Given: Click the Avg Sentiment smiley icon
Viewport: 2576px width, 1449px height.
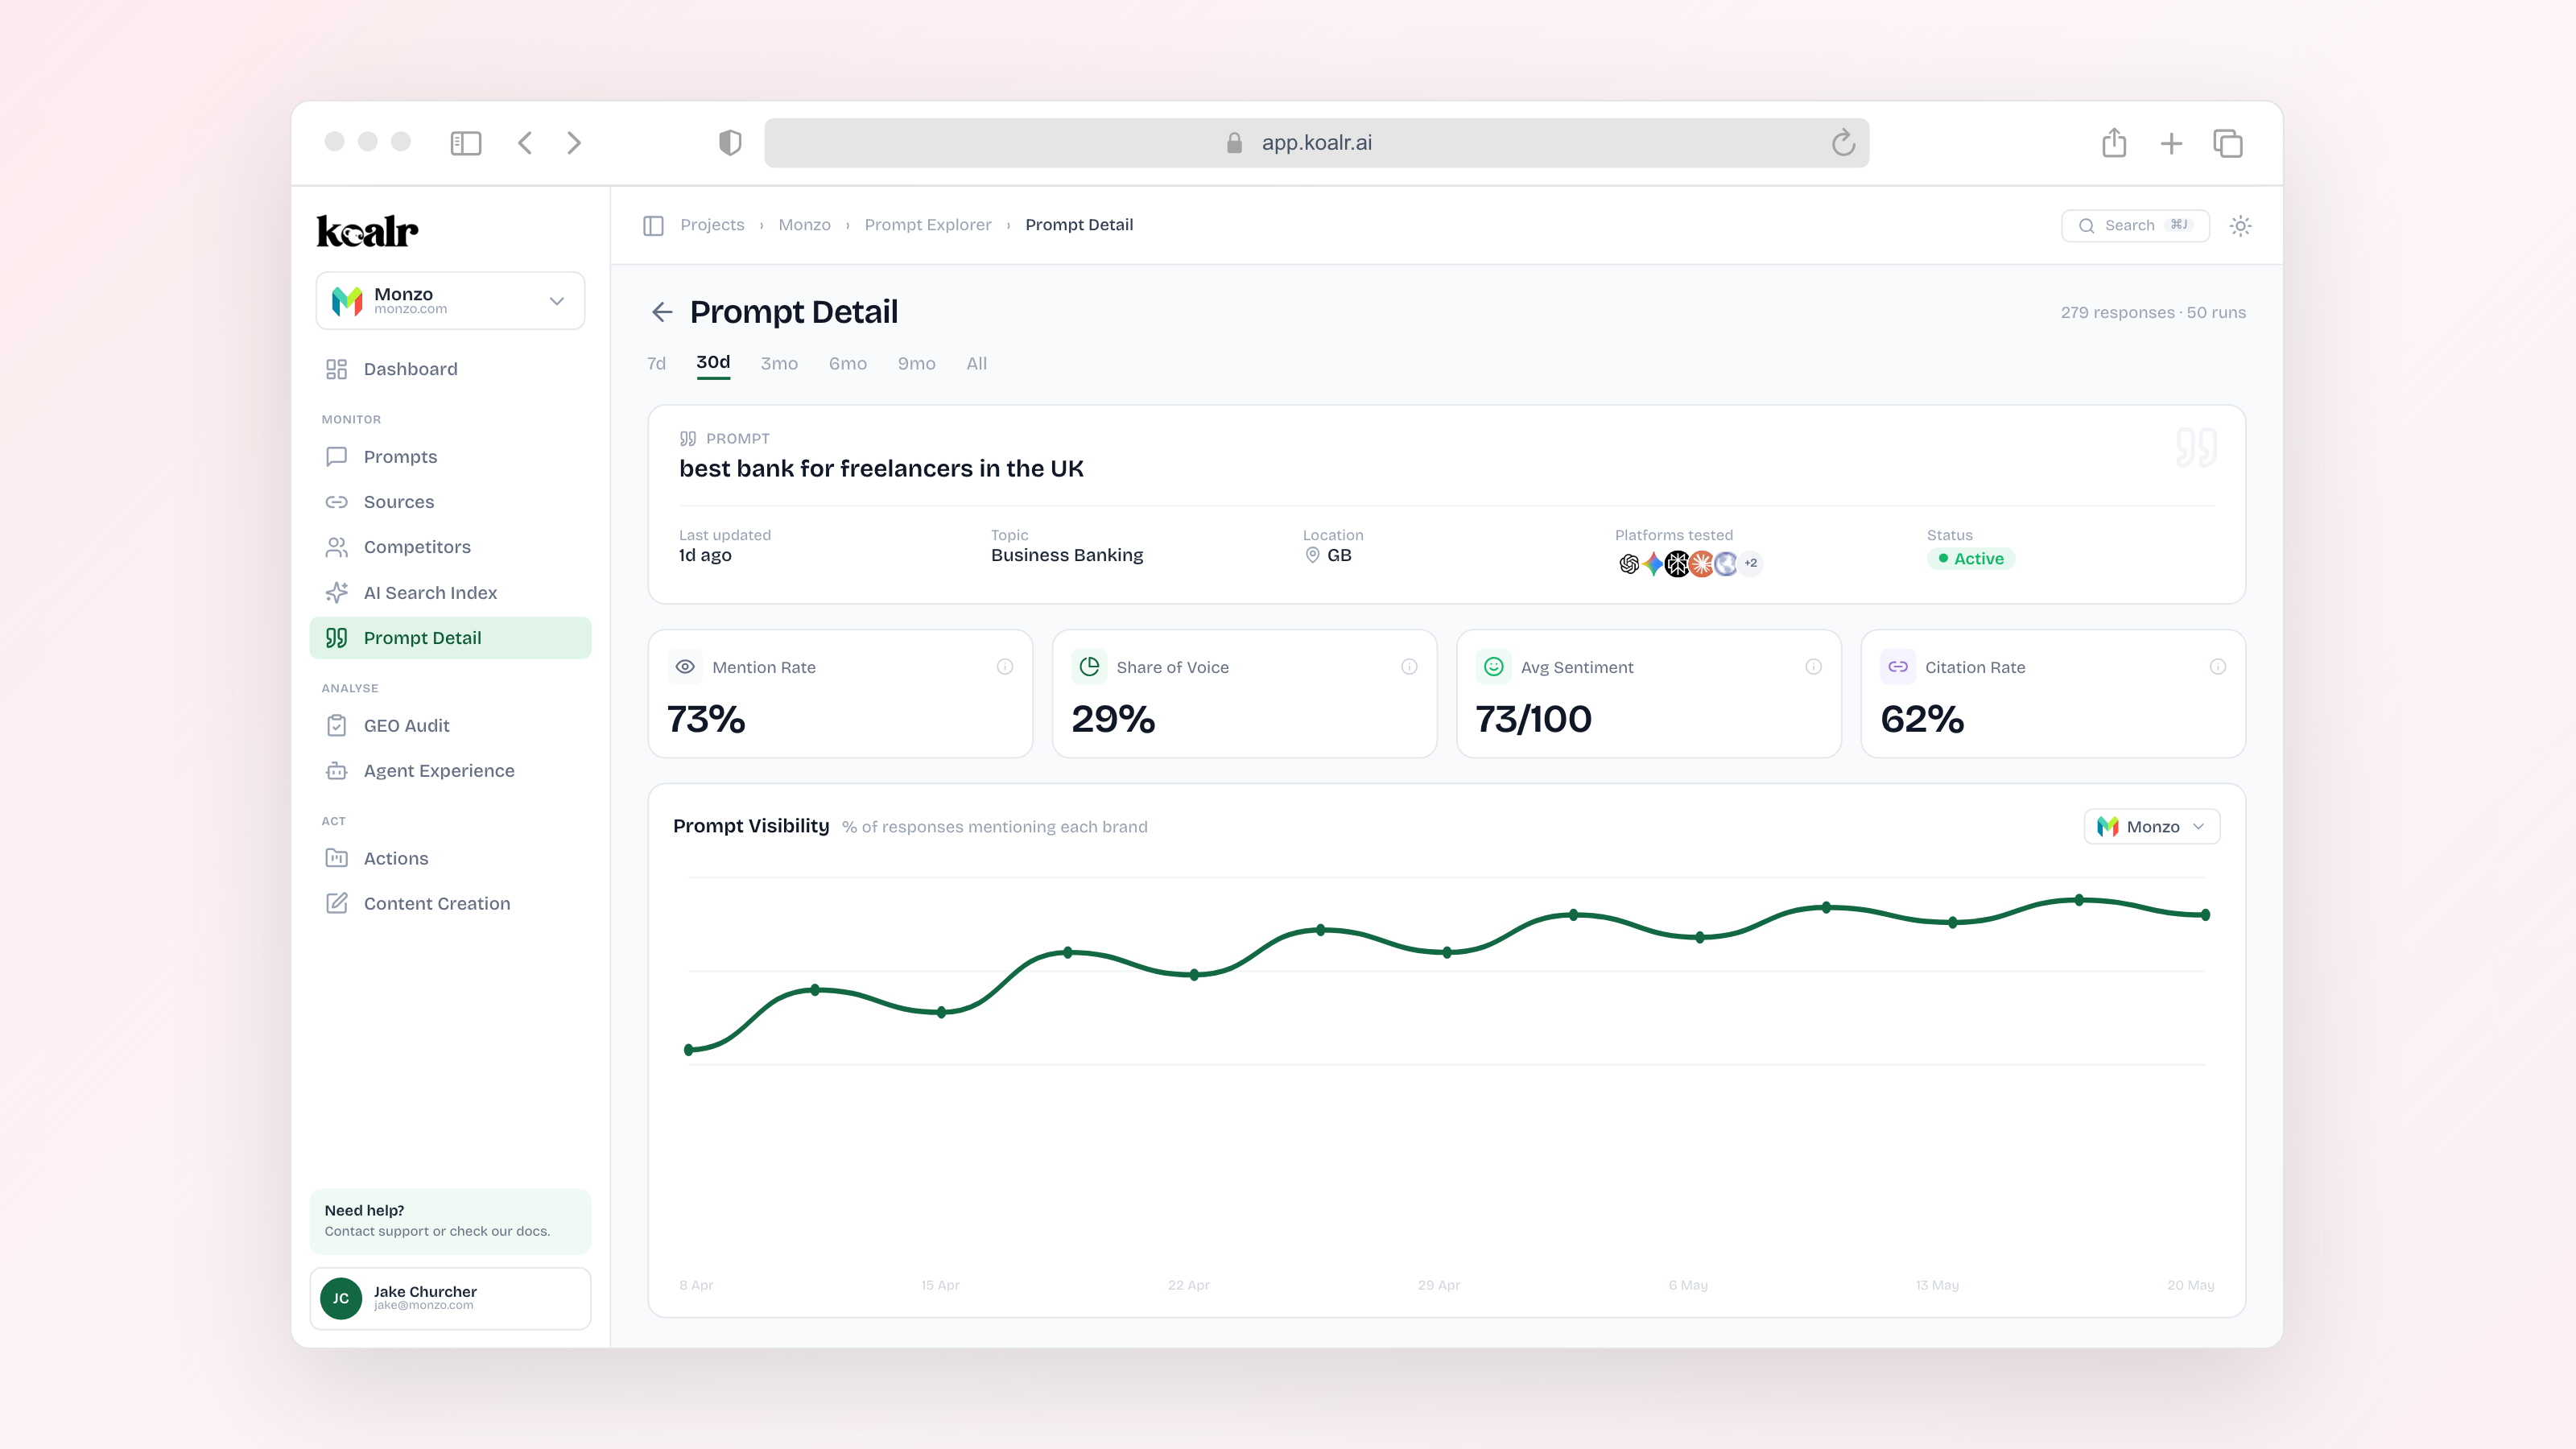Looking at the screenshot, I should [1494, 667].
